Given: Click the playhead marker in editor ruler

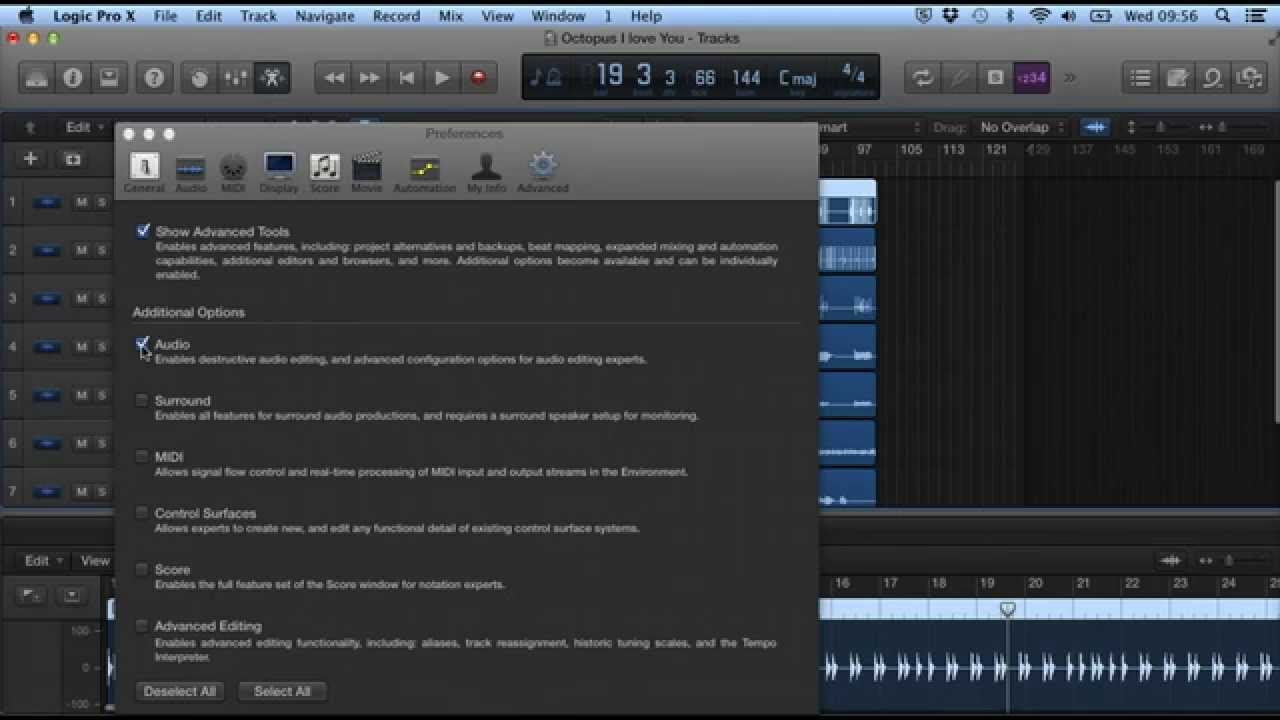Looking at the screenshot, I should (x=1008, y=609).
